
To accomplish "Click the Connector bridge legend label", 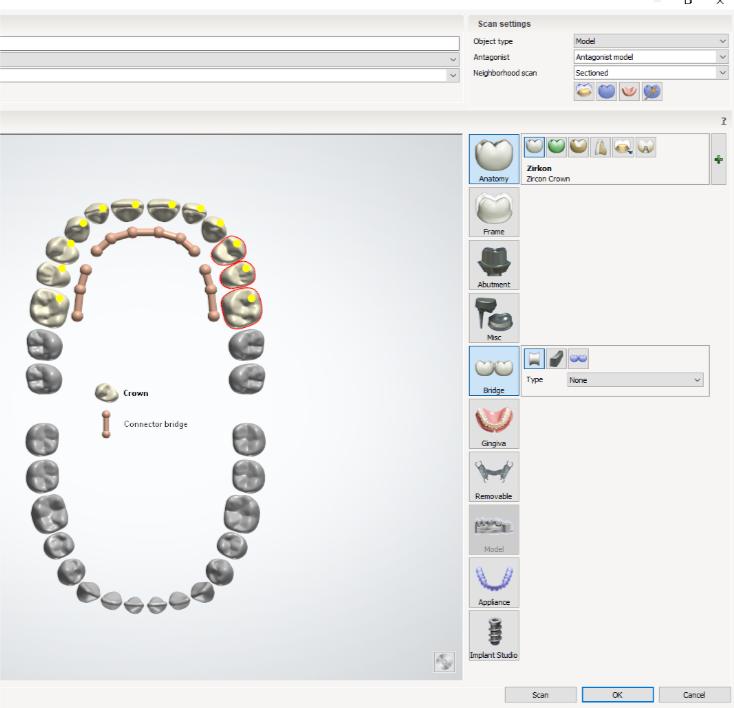I will (x=155, y=424).
